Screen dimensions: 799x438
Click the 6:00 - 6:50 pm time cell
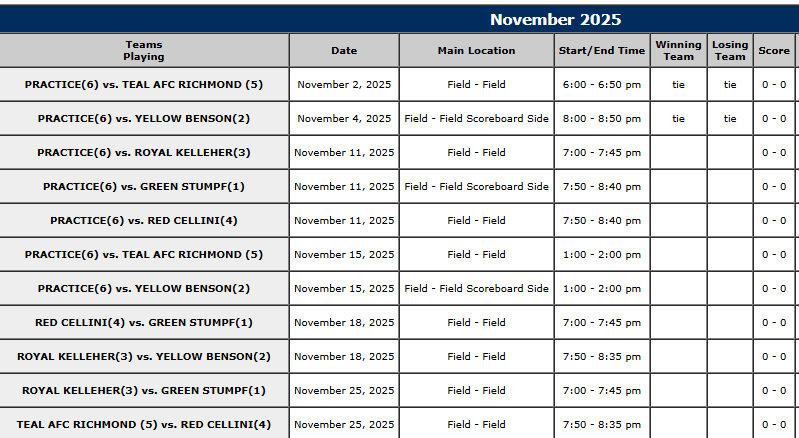(x=602, y=85)
